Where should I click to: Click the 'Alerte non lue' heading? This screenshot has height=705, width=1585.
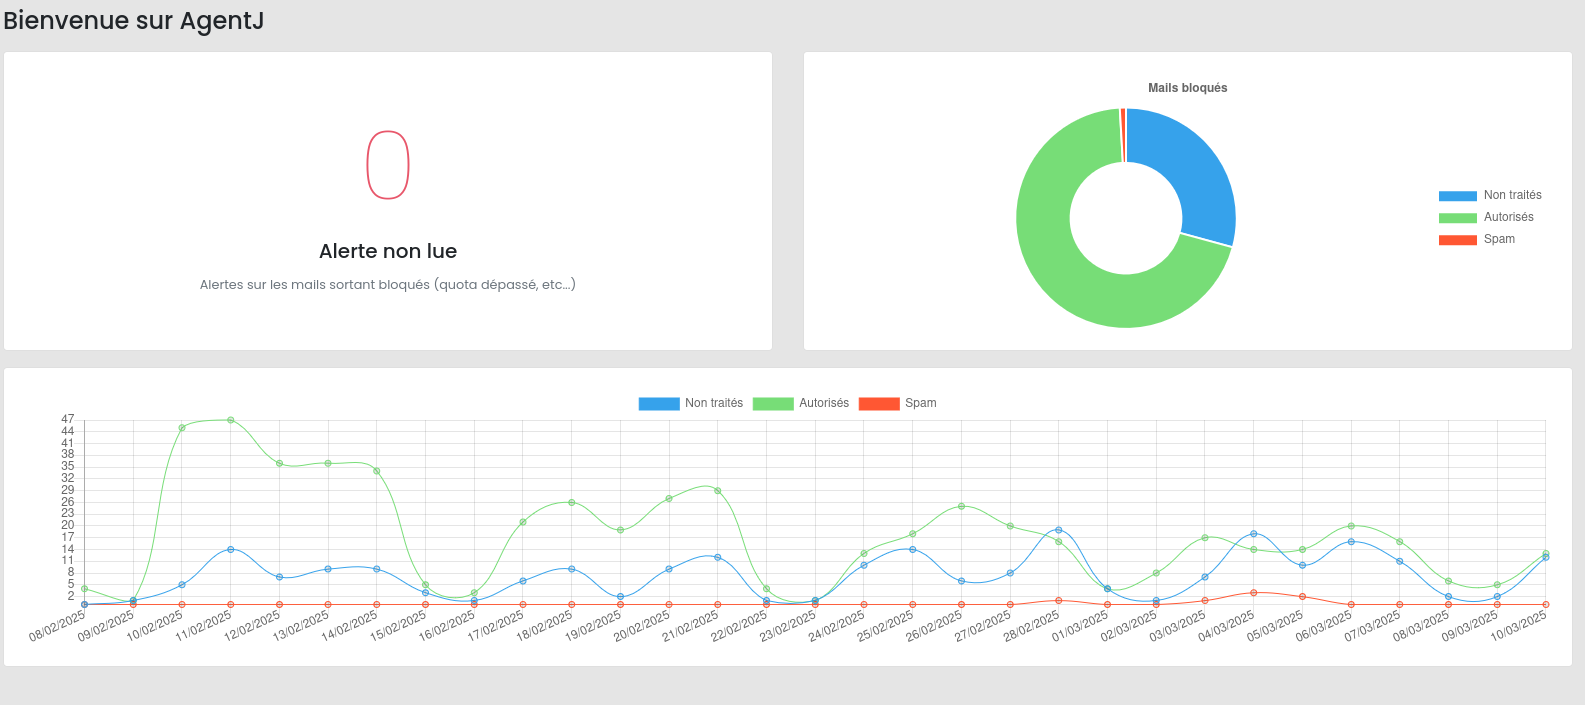point(388,251)
